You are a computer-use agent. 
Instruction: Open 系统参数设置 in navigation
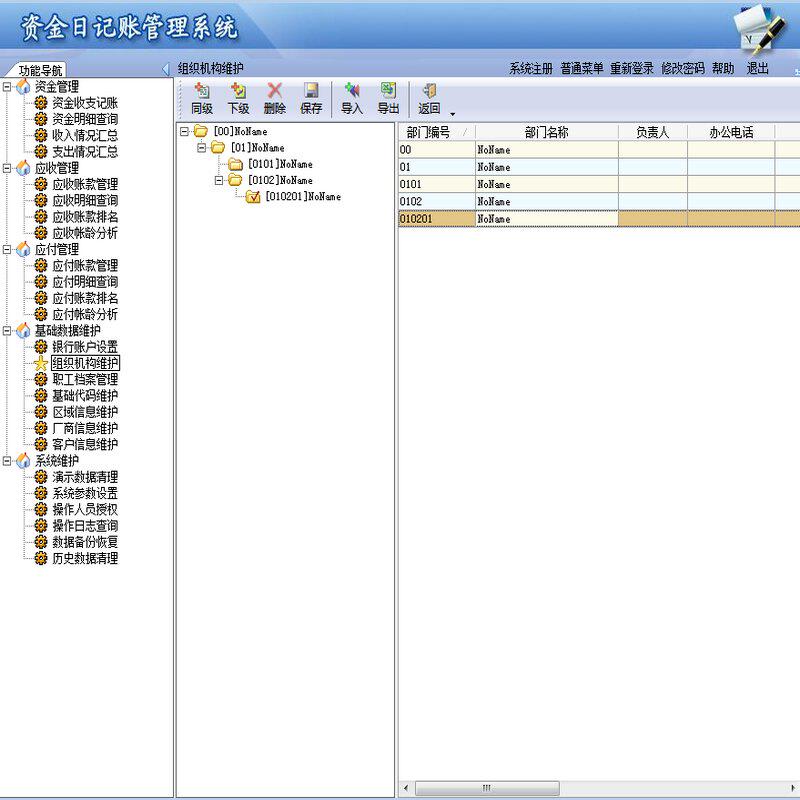click(x=85, y=493)
